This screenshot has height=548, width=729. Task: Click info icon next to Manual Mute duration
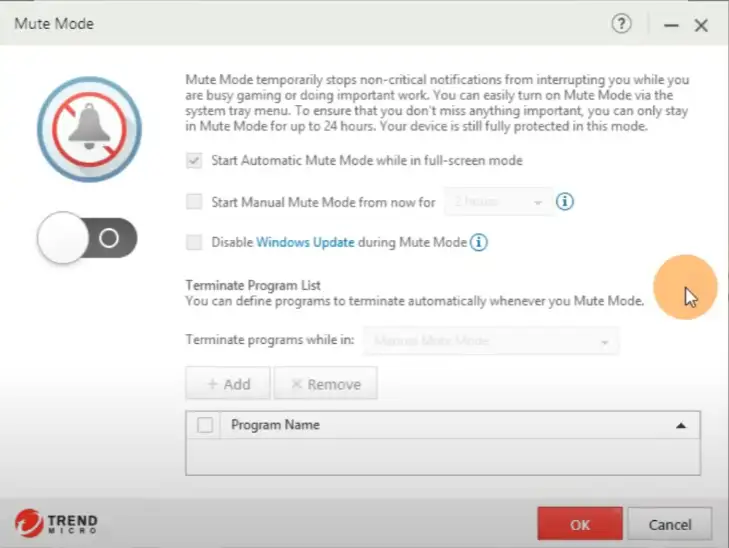point(564,202)
